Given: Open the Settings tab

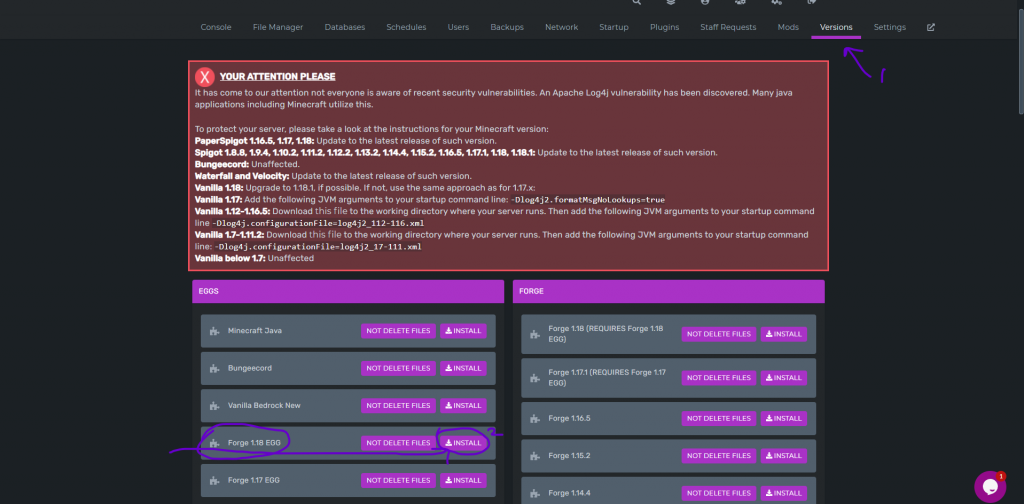Looking at the screenshot, I should pos(889,27).
